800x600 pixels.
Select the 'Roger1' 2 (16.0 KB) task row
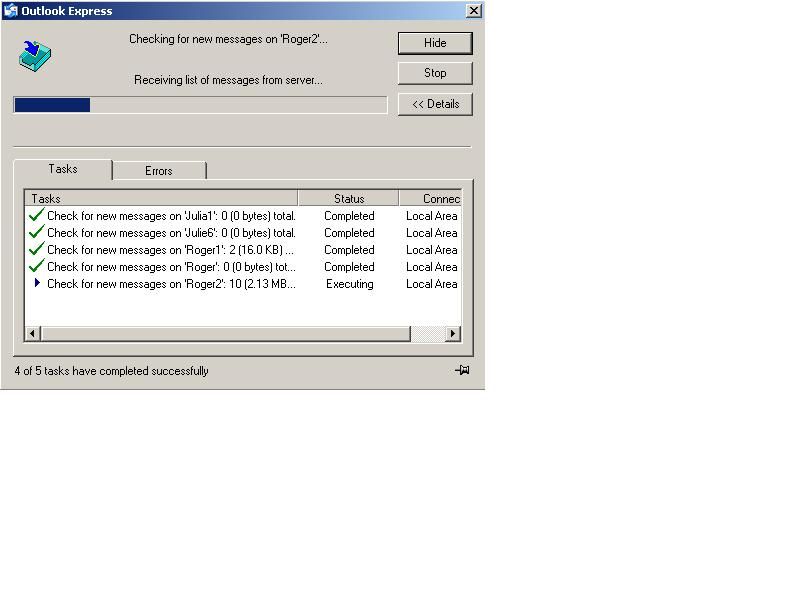243,250
